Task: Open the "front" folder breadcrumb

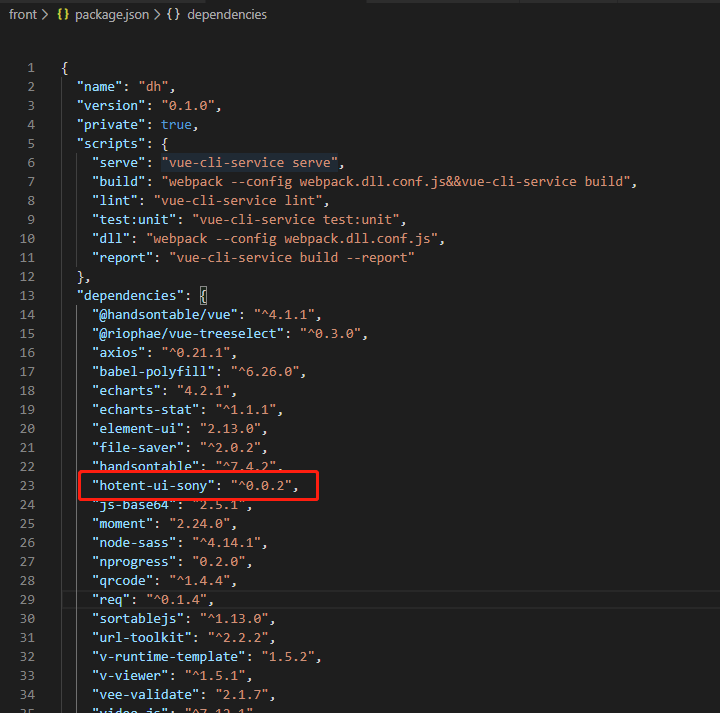Action: point(22,15)
